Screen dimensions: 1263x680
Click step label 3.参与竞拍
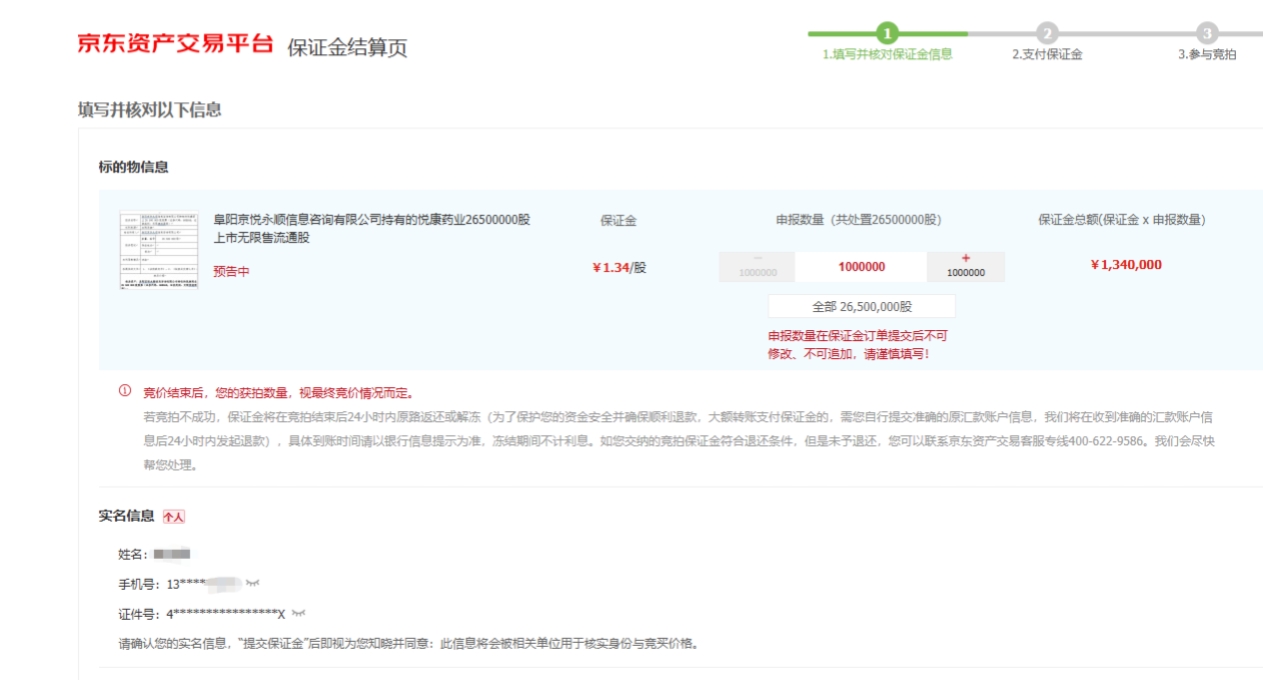[1207, 55]
